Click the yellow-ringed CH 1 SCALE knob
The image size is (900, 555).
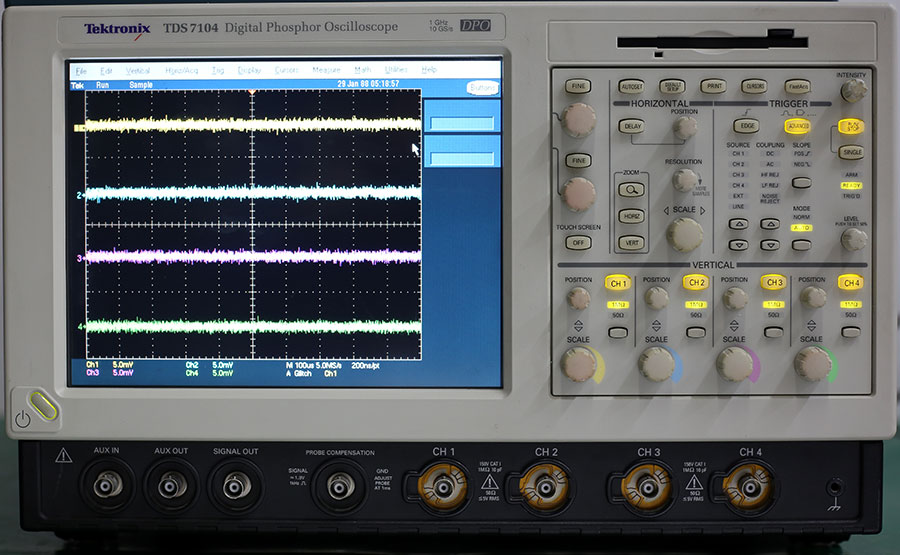pos(579,364)
